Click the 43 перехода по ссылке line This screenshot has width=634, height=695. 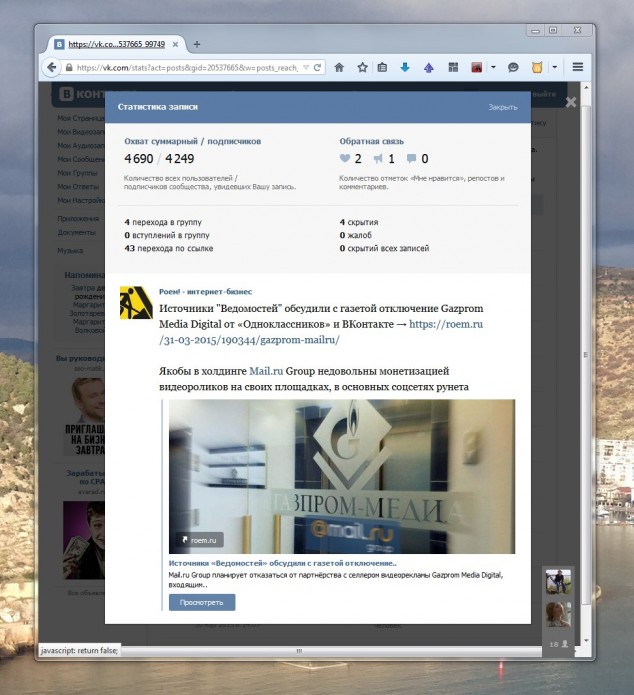168,248
